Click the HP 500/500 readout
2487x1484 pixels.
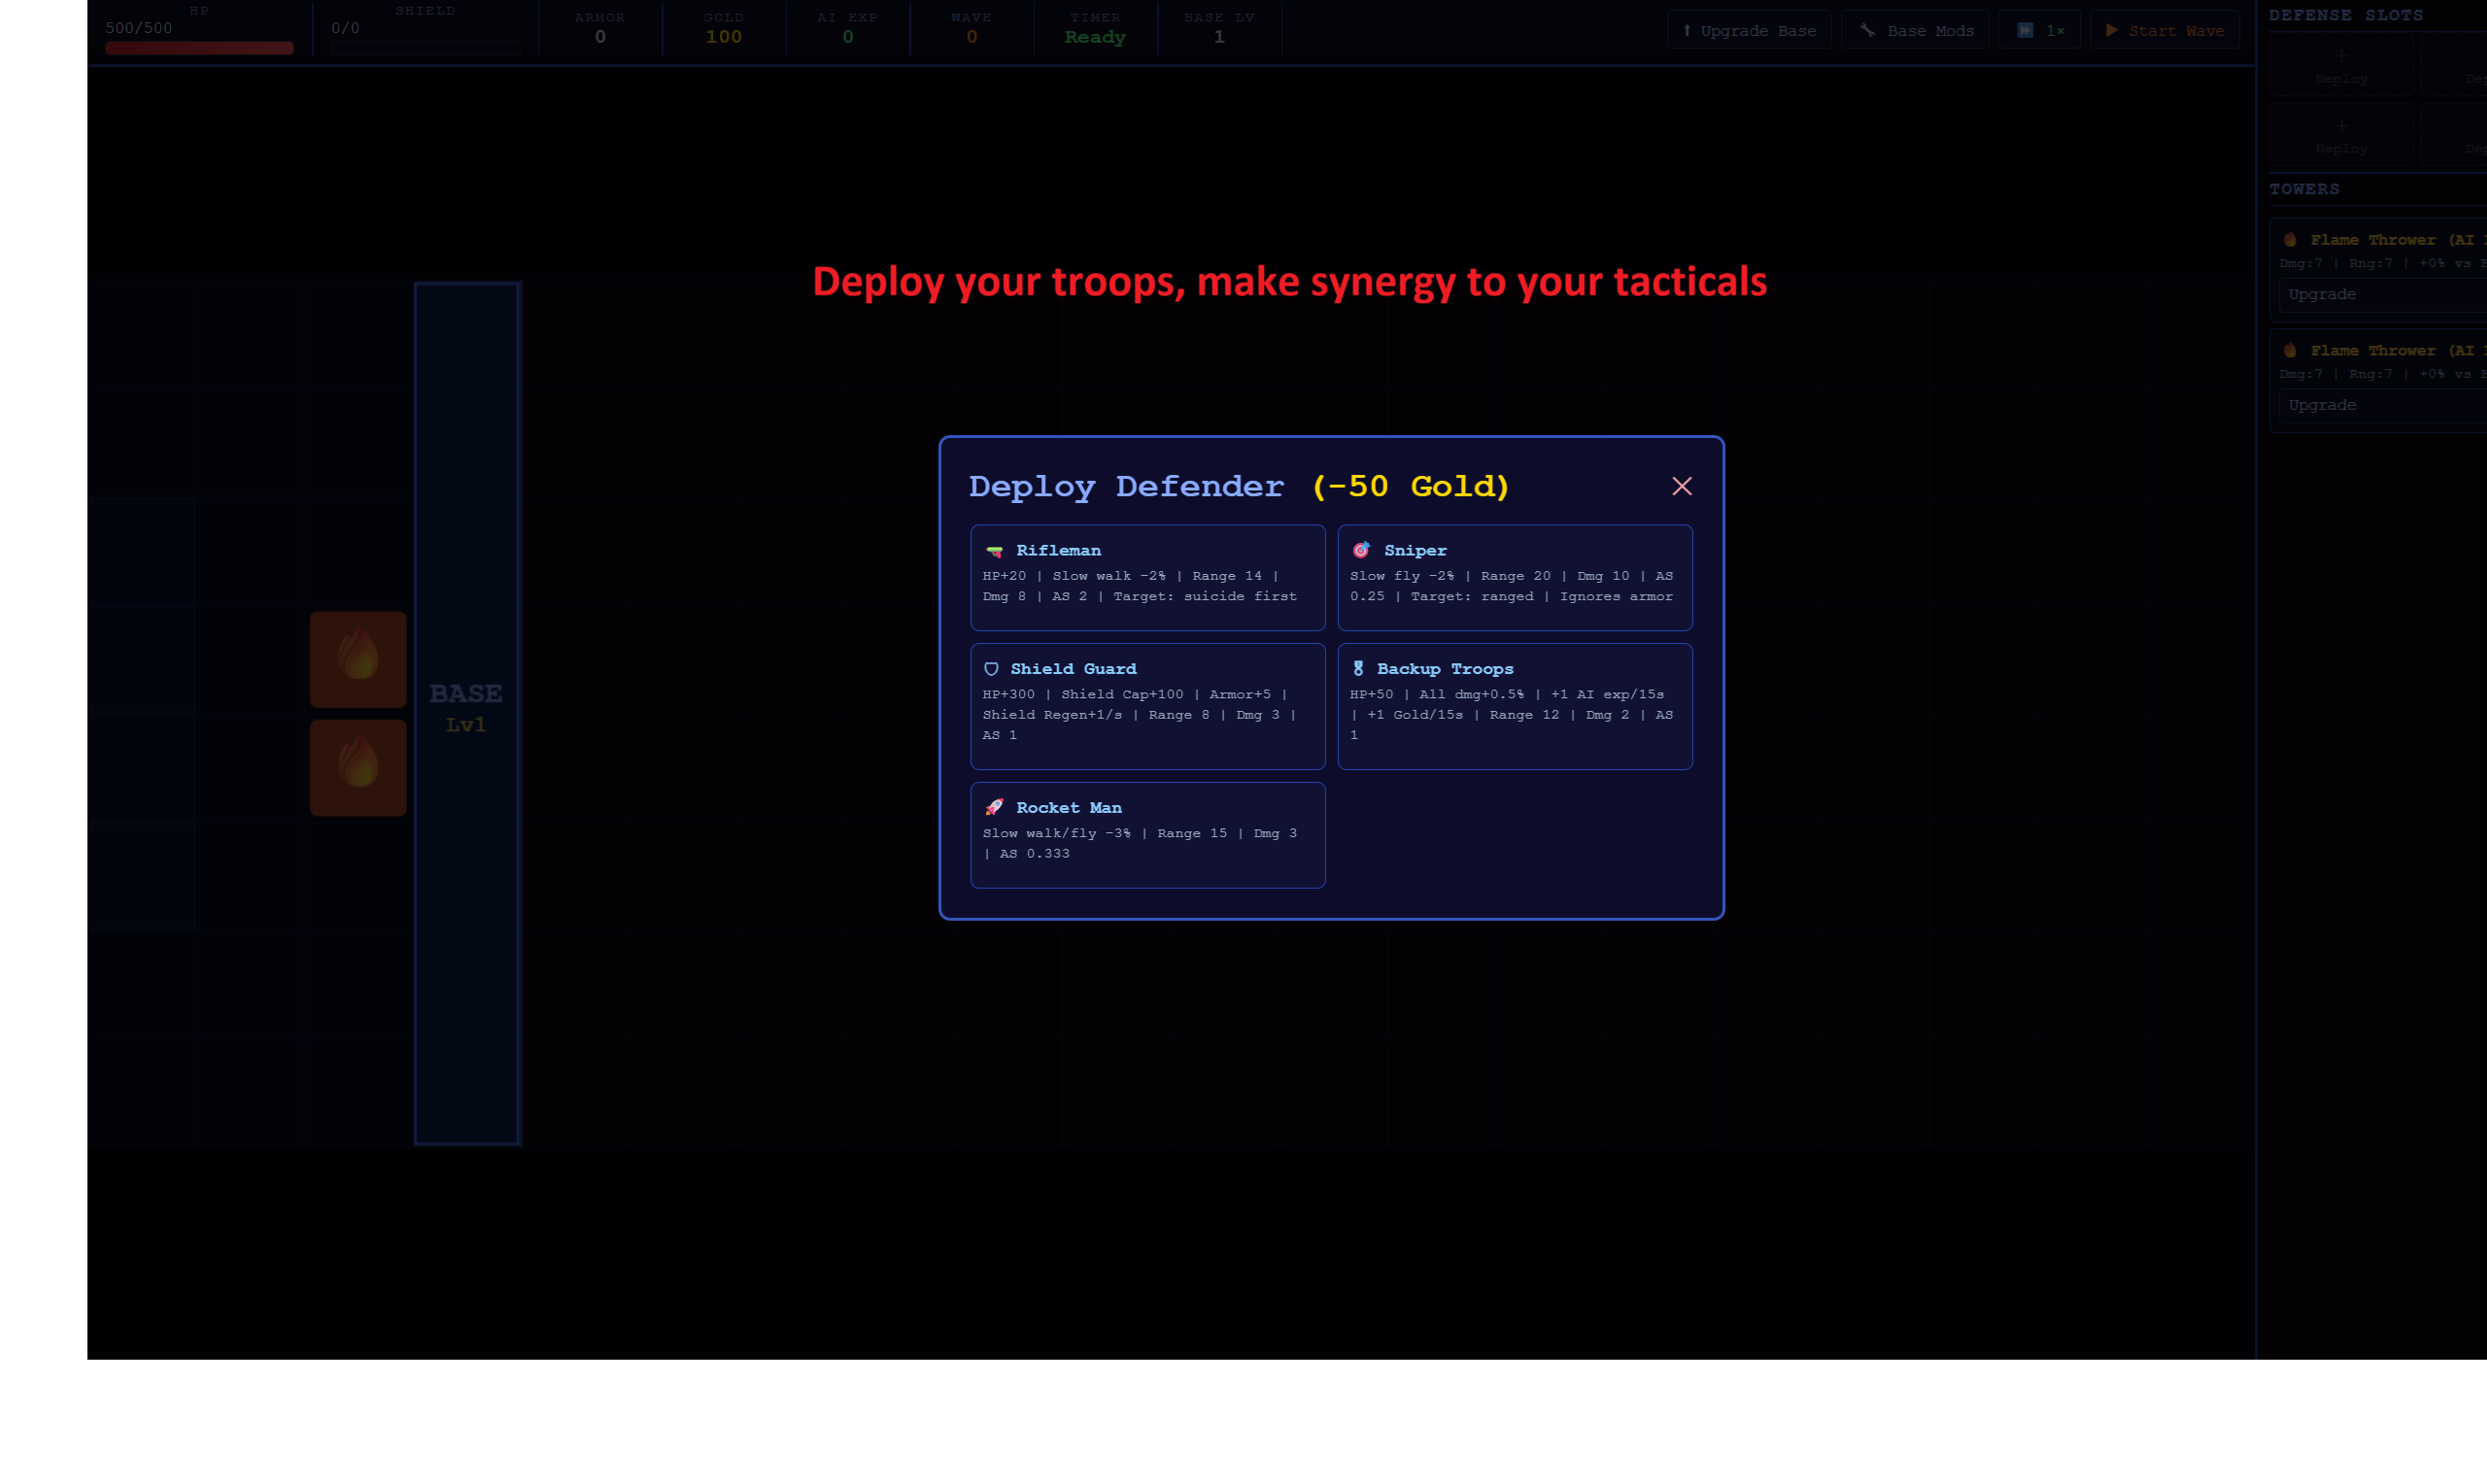pos(139,28)
